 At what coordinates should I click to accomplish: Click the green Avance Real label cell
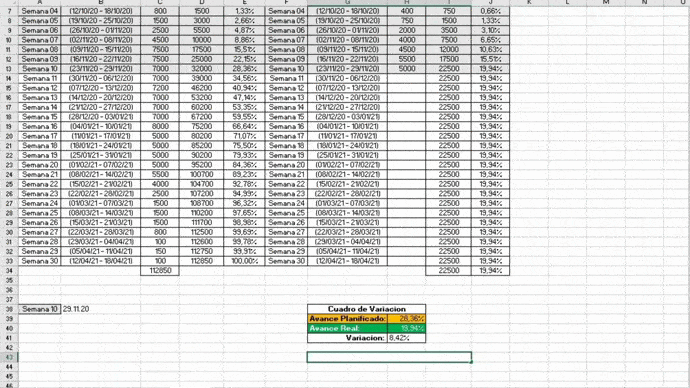(347, 329)
